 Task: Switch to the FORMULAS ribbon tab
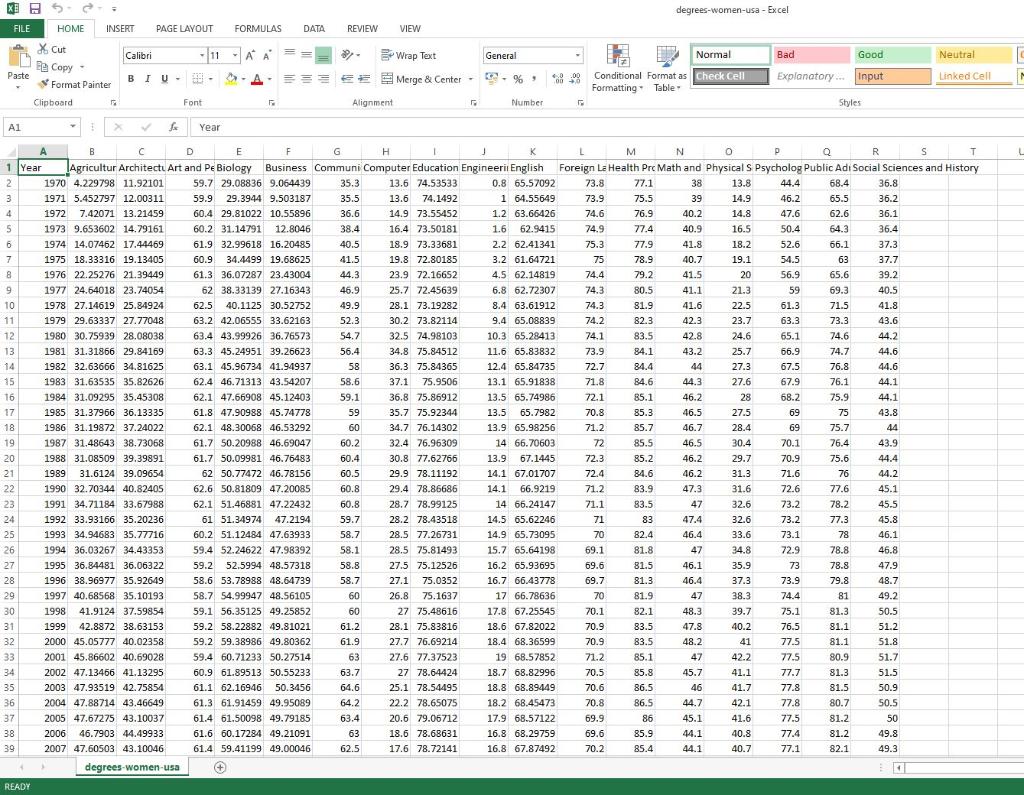(x=257, y=28)
